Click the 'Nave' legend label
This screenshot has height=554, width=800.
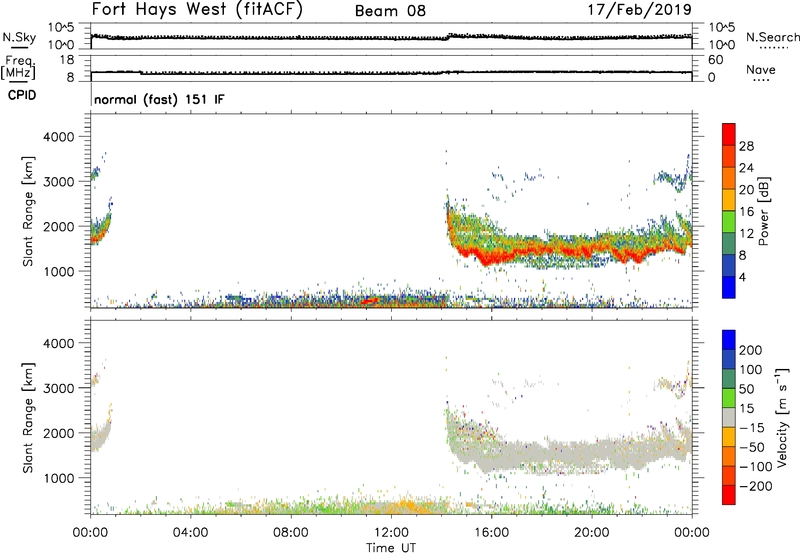click(760, 69)
